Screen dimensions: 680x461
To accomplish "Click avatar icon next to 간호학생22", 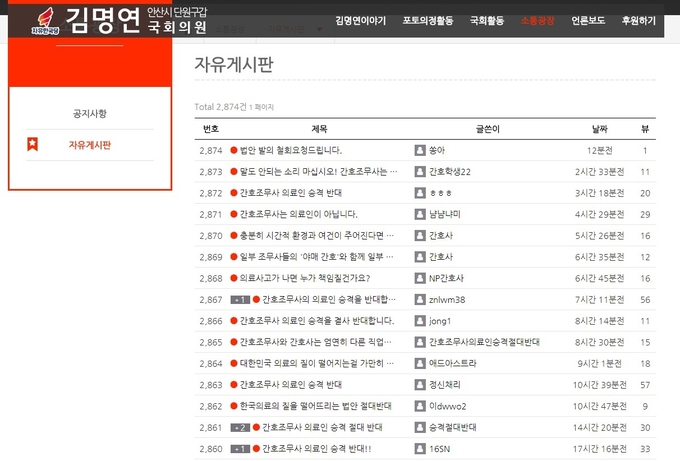I will [x=420, y=172].
